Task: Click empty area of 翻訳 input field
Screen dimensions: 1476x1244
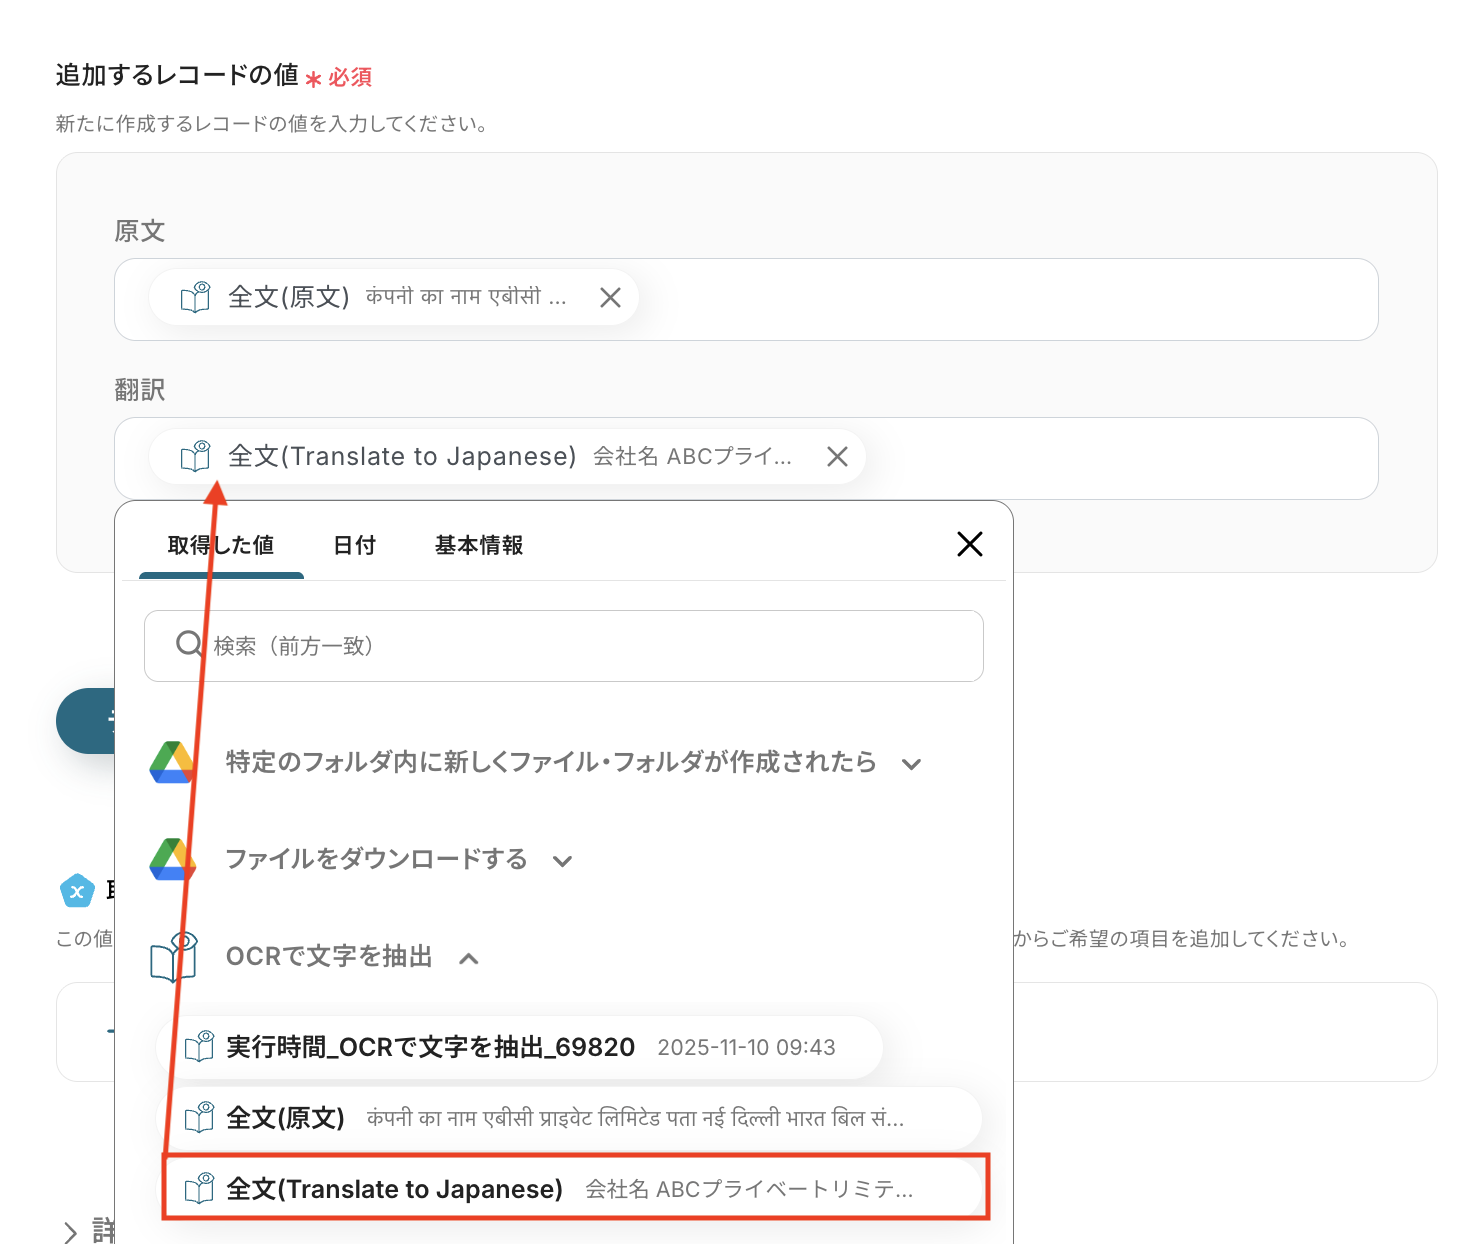Action: tap(1120, 458)
